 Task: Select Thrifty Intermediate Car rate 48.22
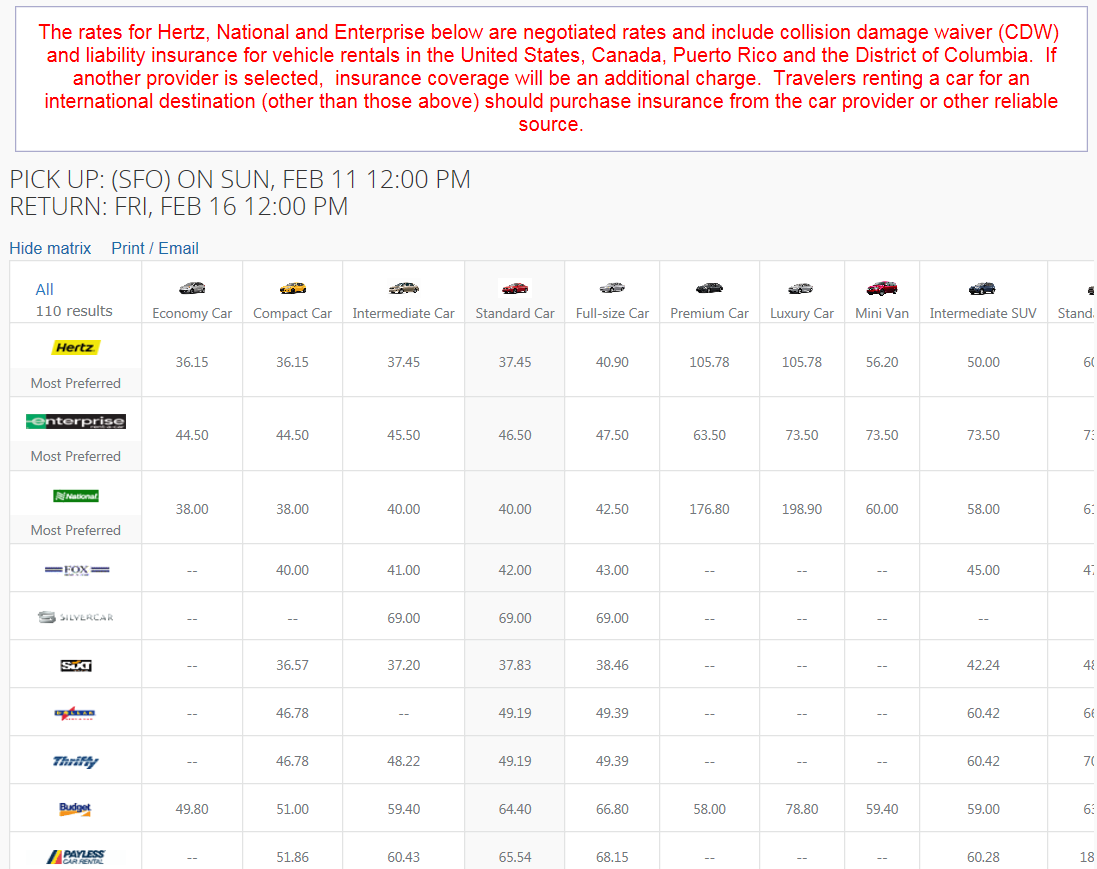click(404, 761)
